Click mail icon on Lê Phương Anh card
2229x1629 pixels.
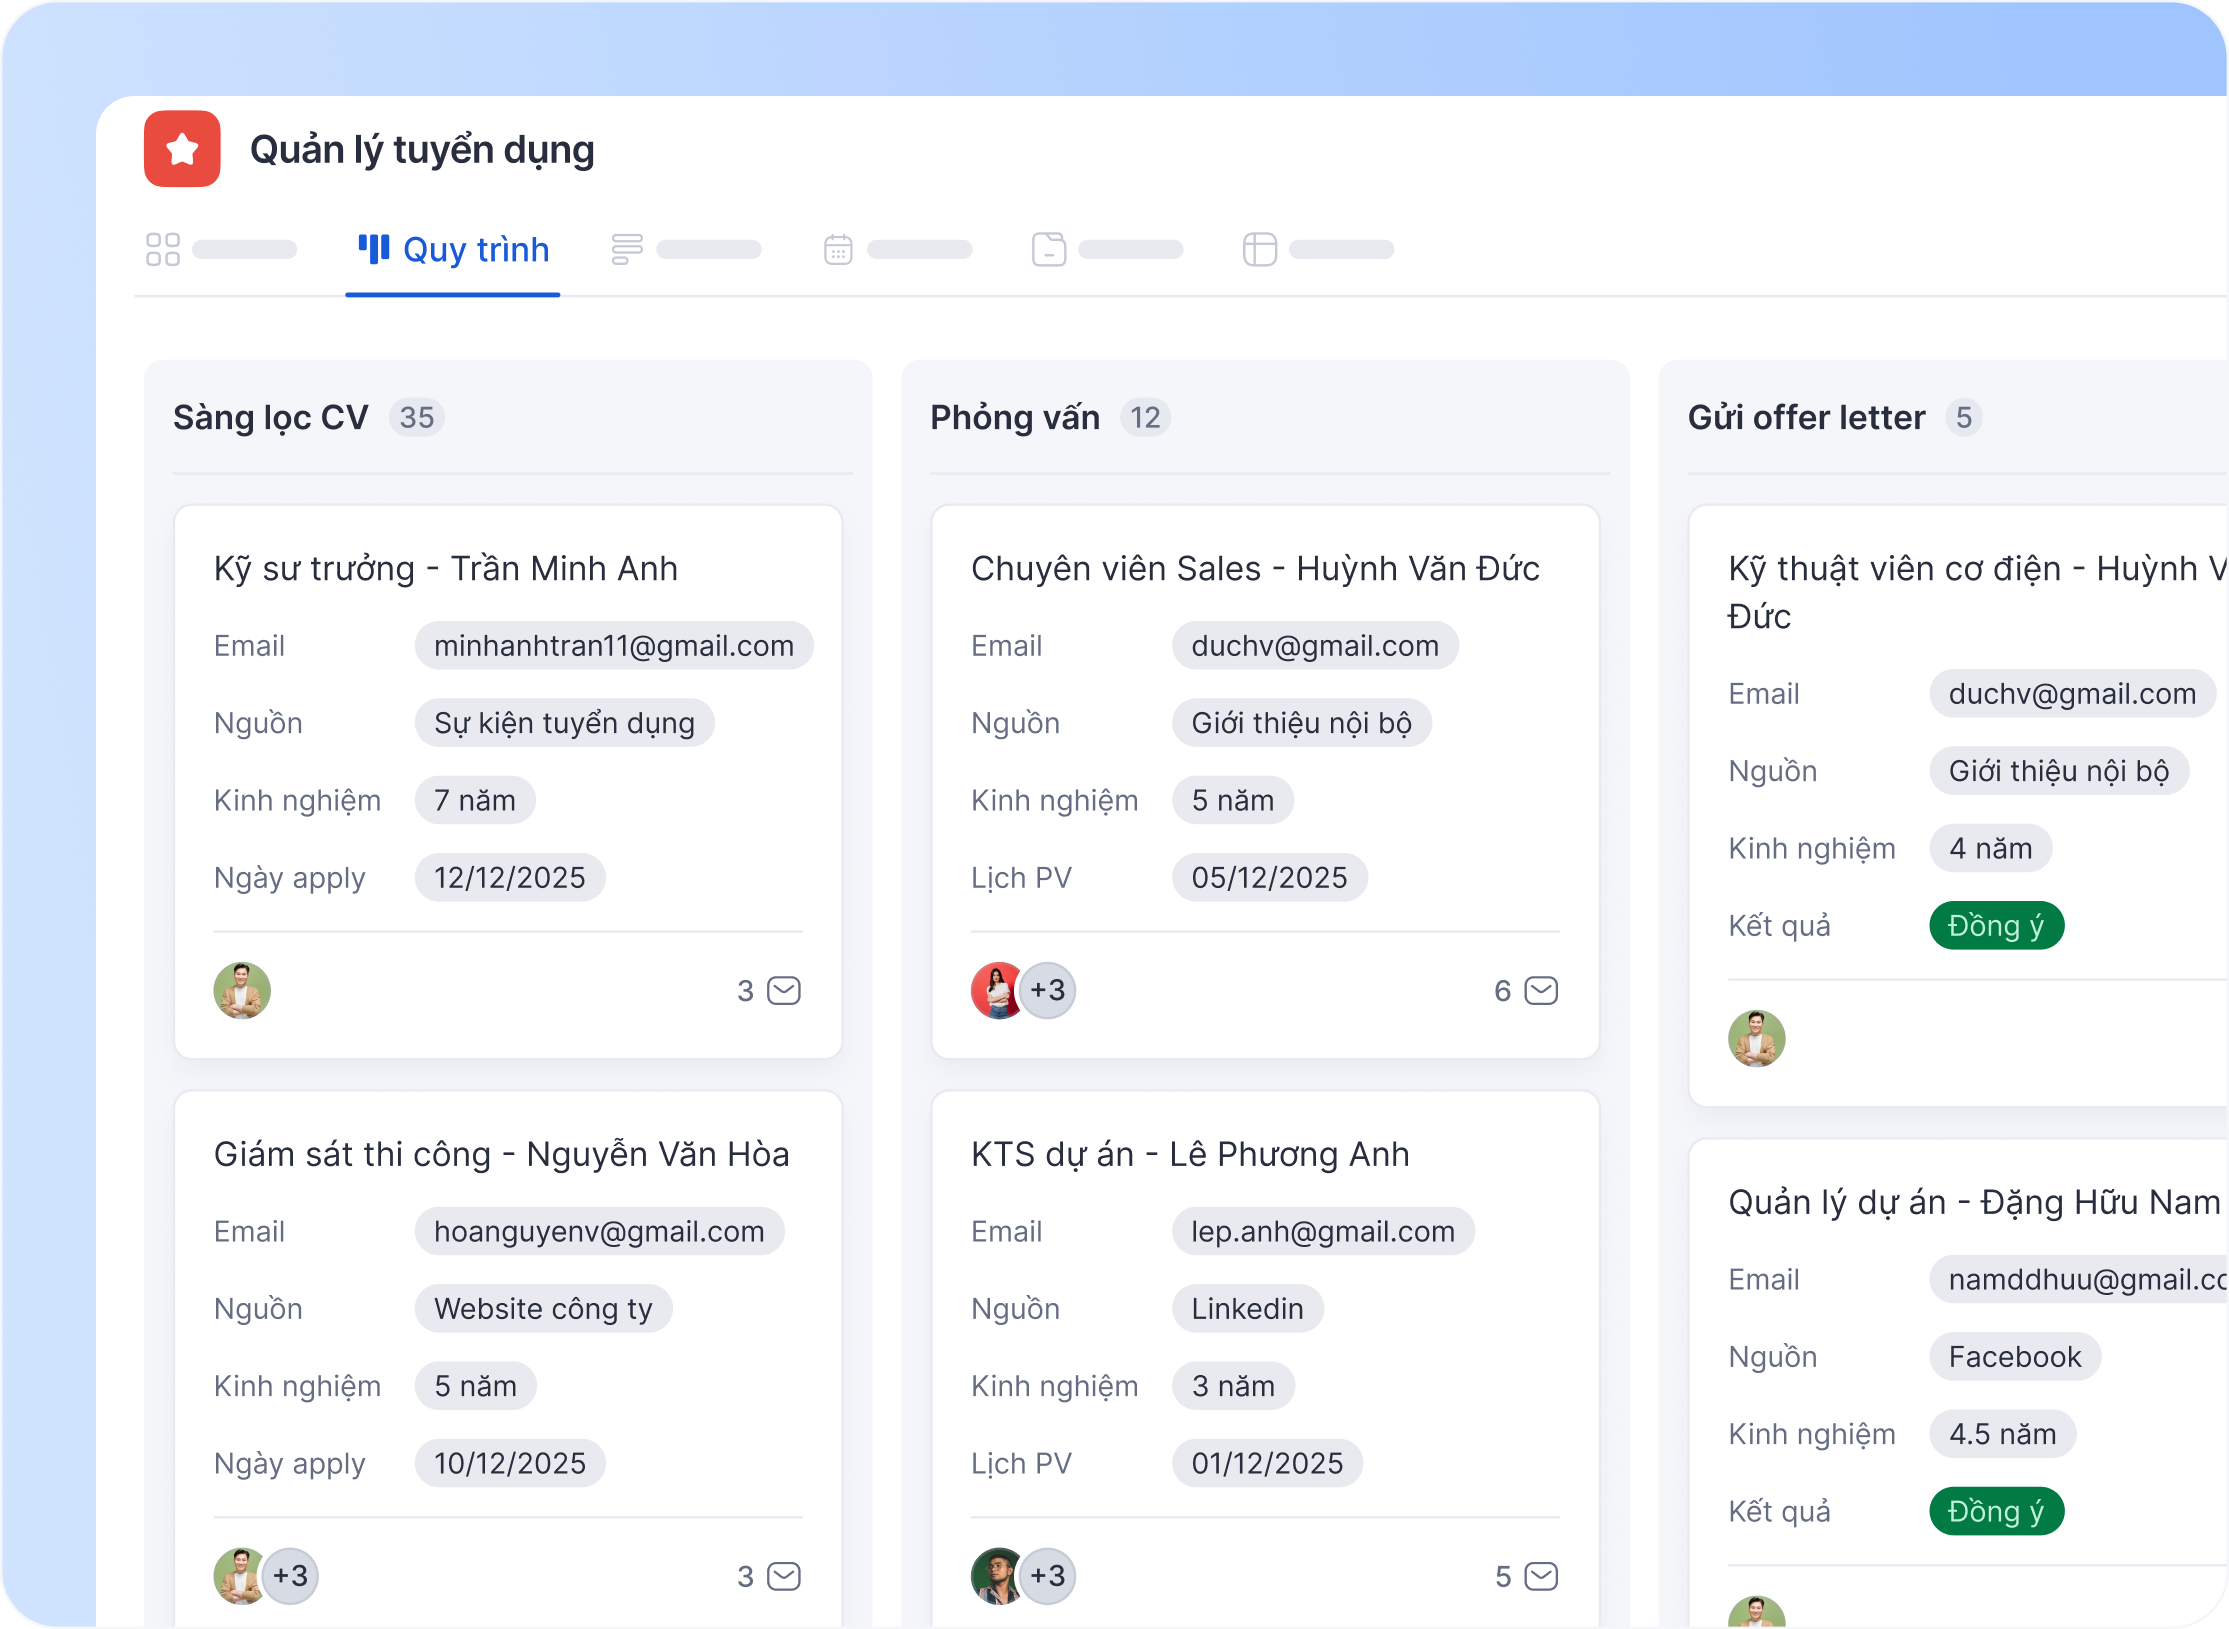pos(1541,1577)
